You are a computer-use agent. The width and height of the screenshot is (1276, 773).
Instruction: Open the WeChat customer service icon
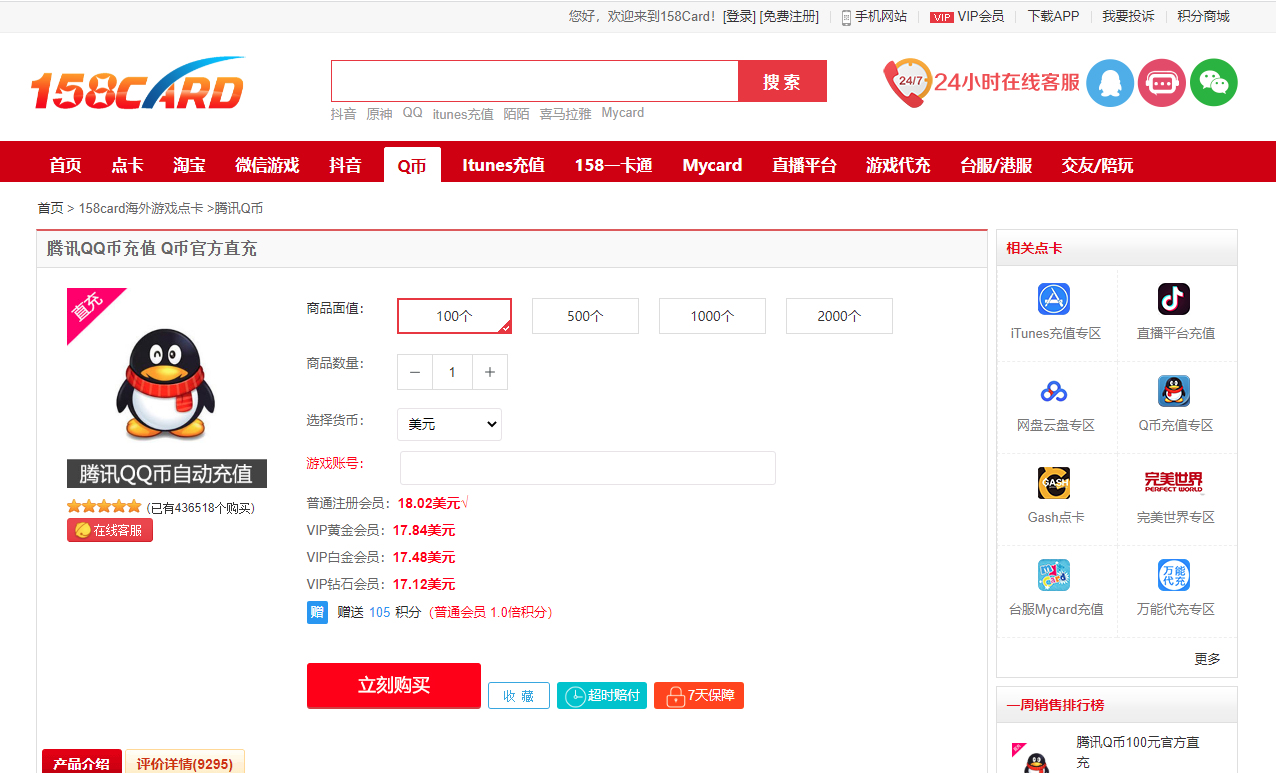[1213, 83]
